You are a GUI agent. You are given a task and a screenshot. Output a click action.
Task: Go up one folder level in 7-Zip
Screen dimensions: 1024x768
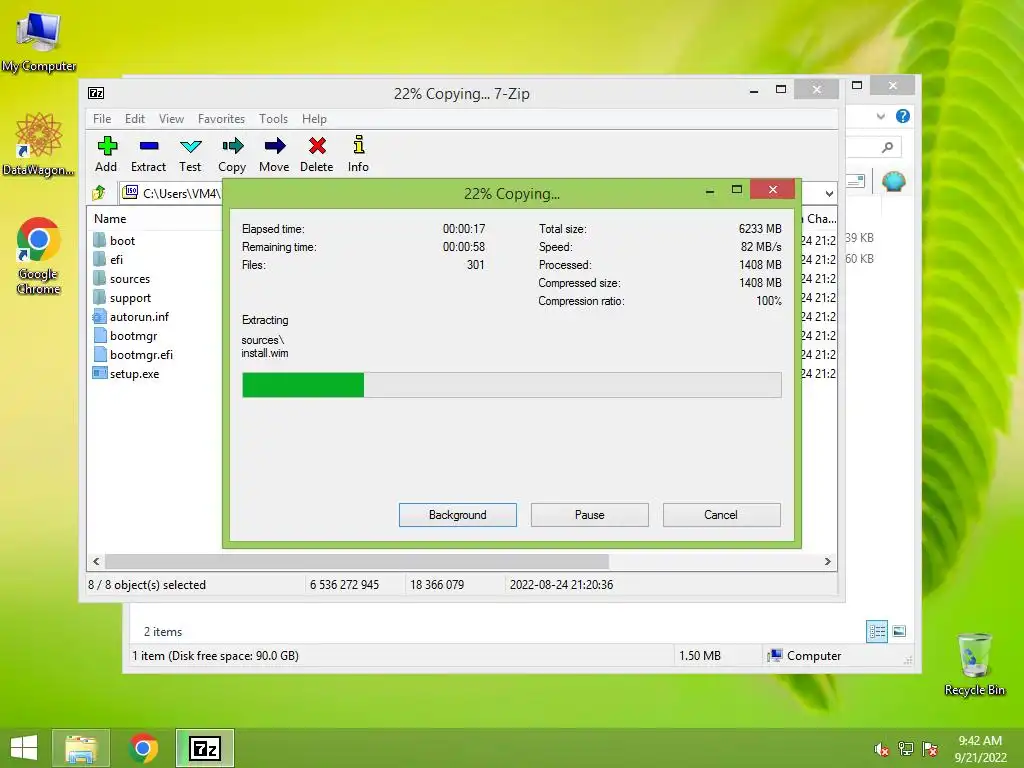(x=99, y=193)
